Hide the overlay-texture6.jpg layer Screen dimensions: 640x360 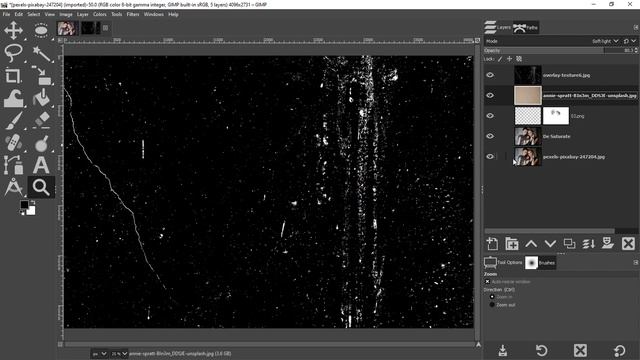[x=490, y=75]
